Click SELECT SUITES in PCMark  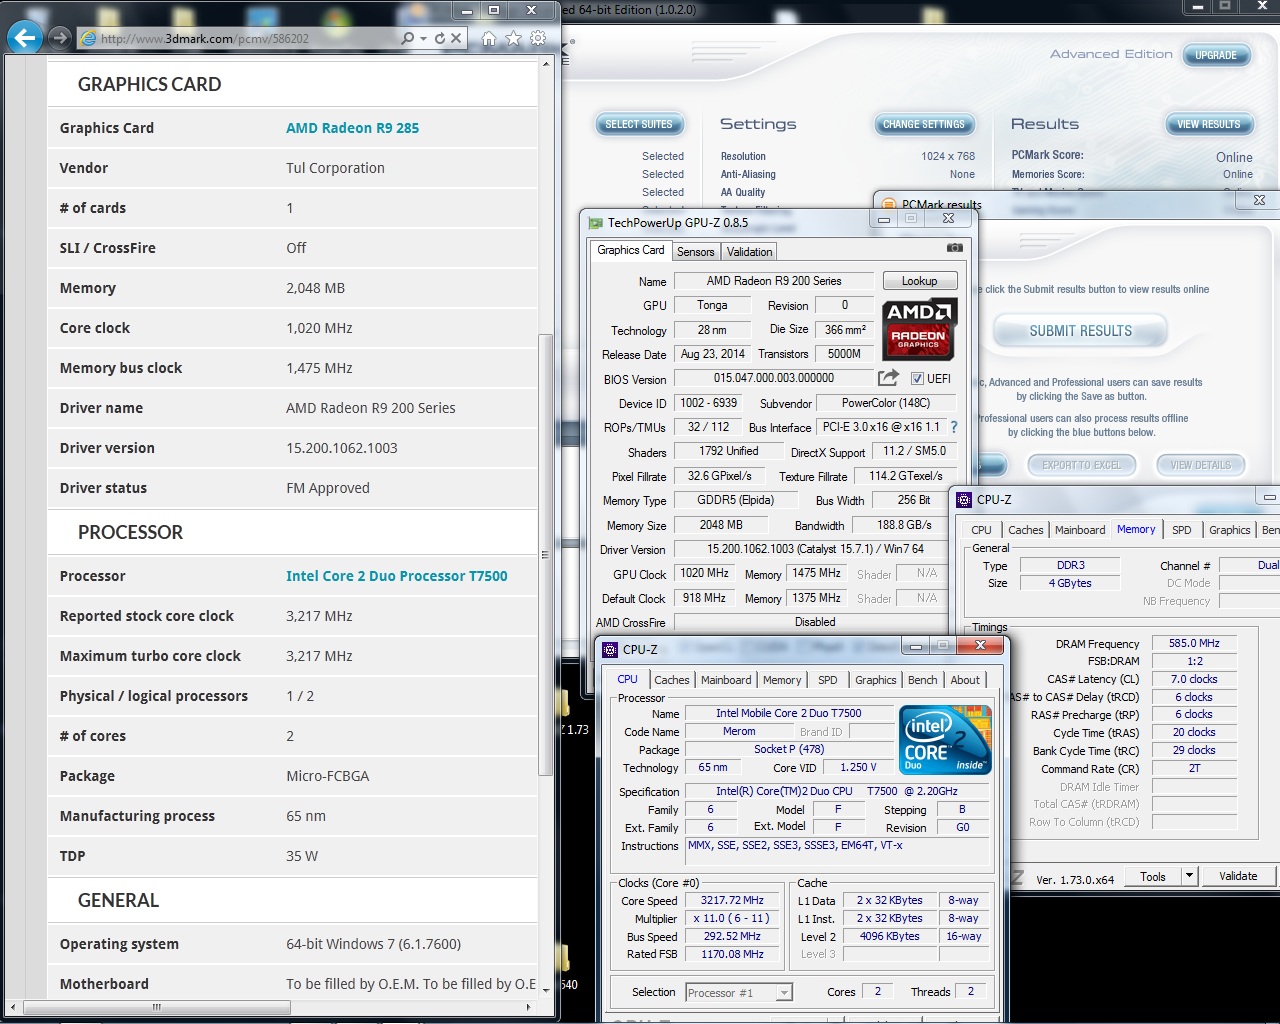pos(639,124)
